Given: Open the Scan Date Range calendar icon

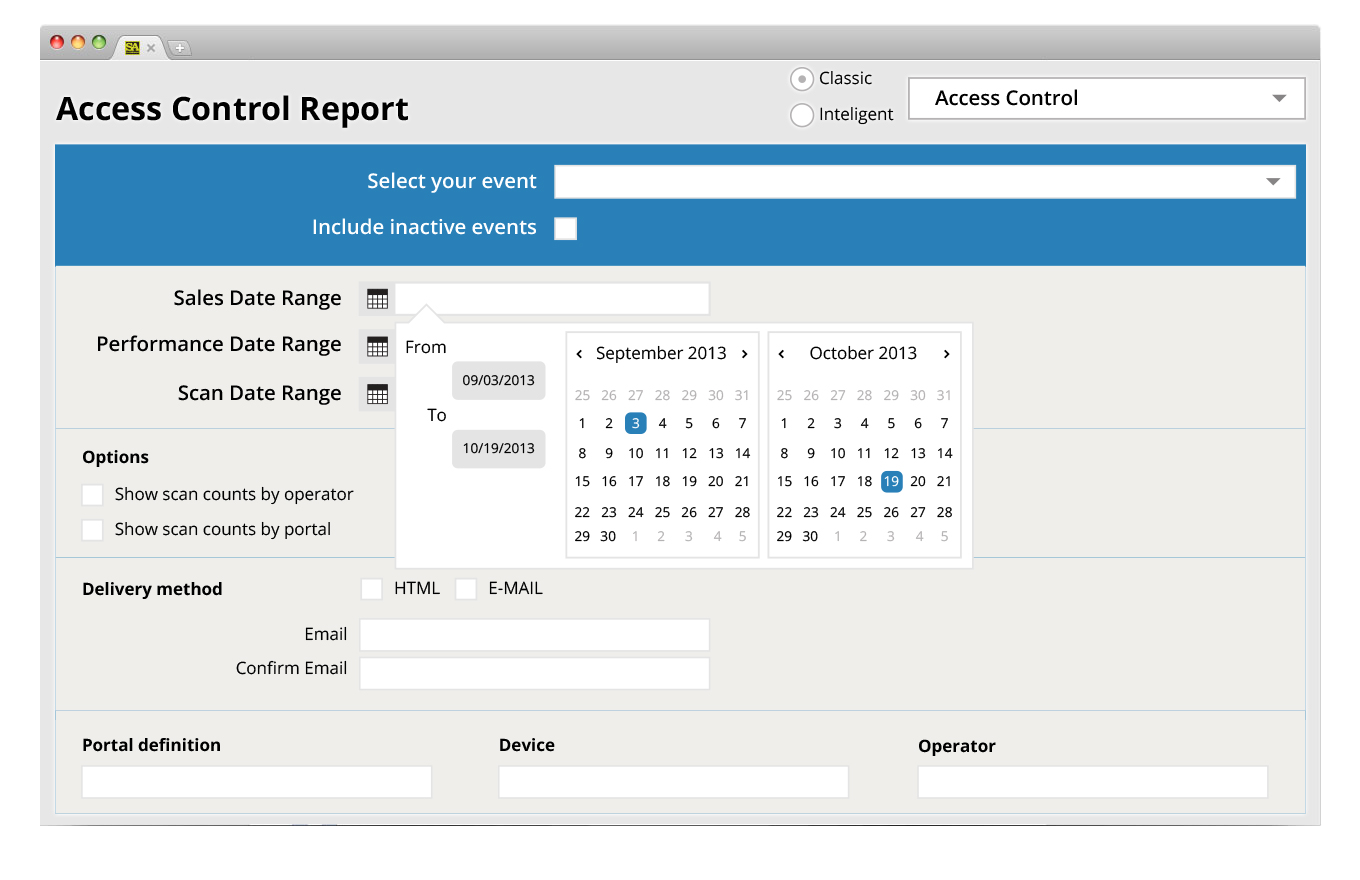Looking at the screenshot, I should tap(377, 395).
